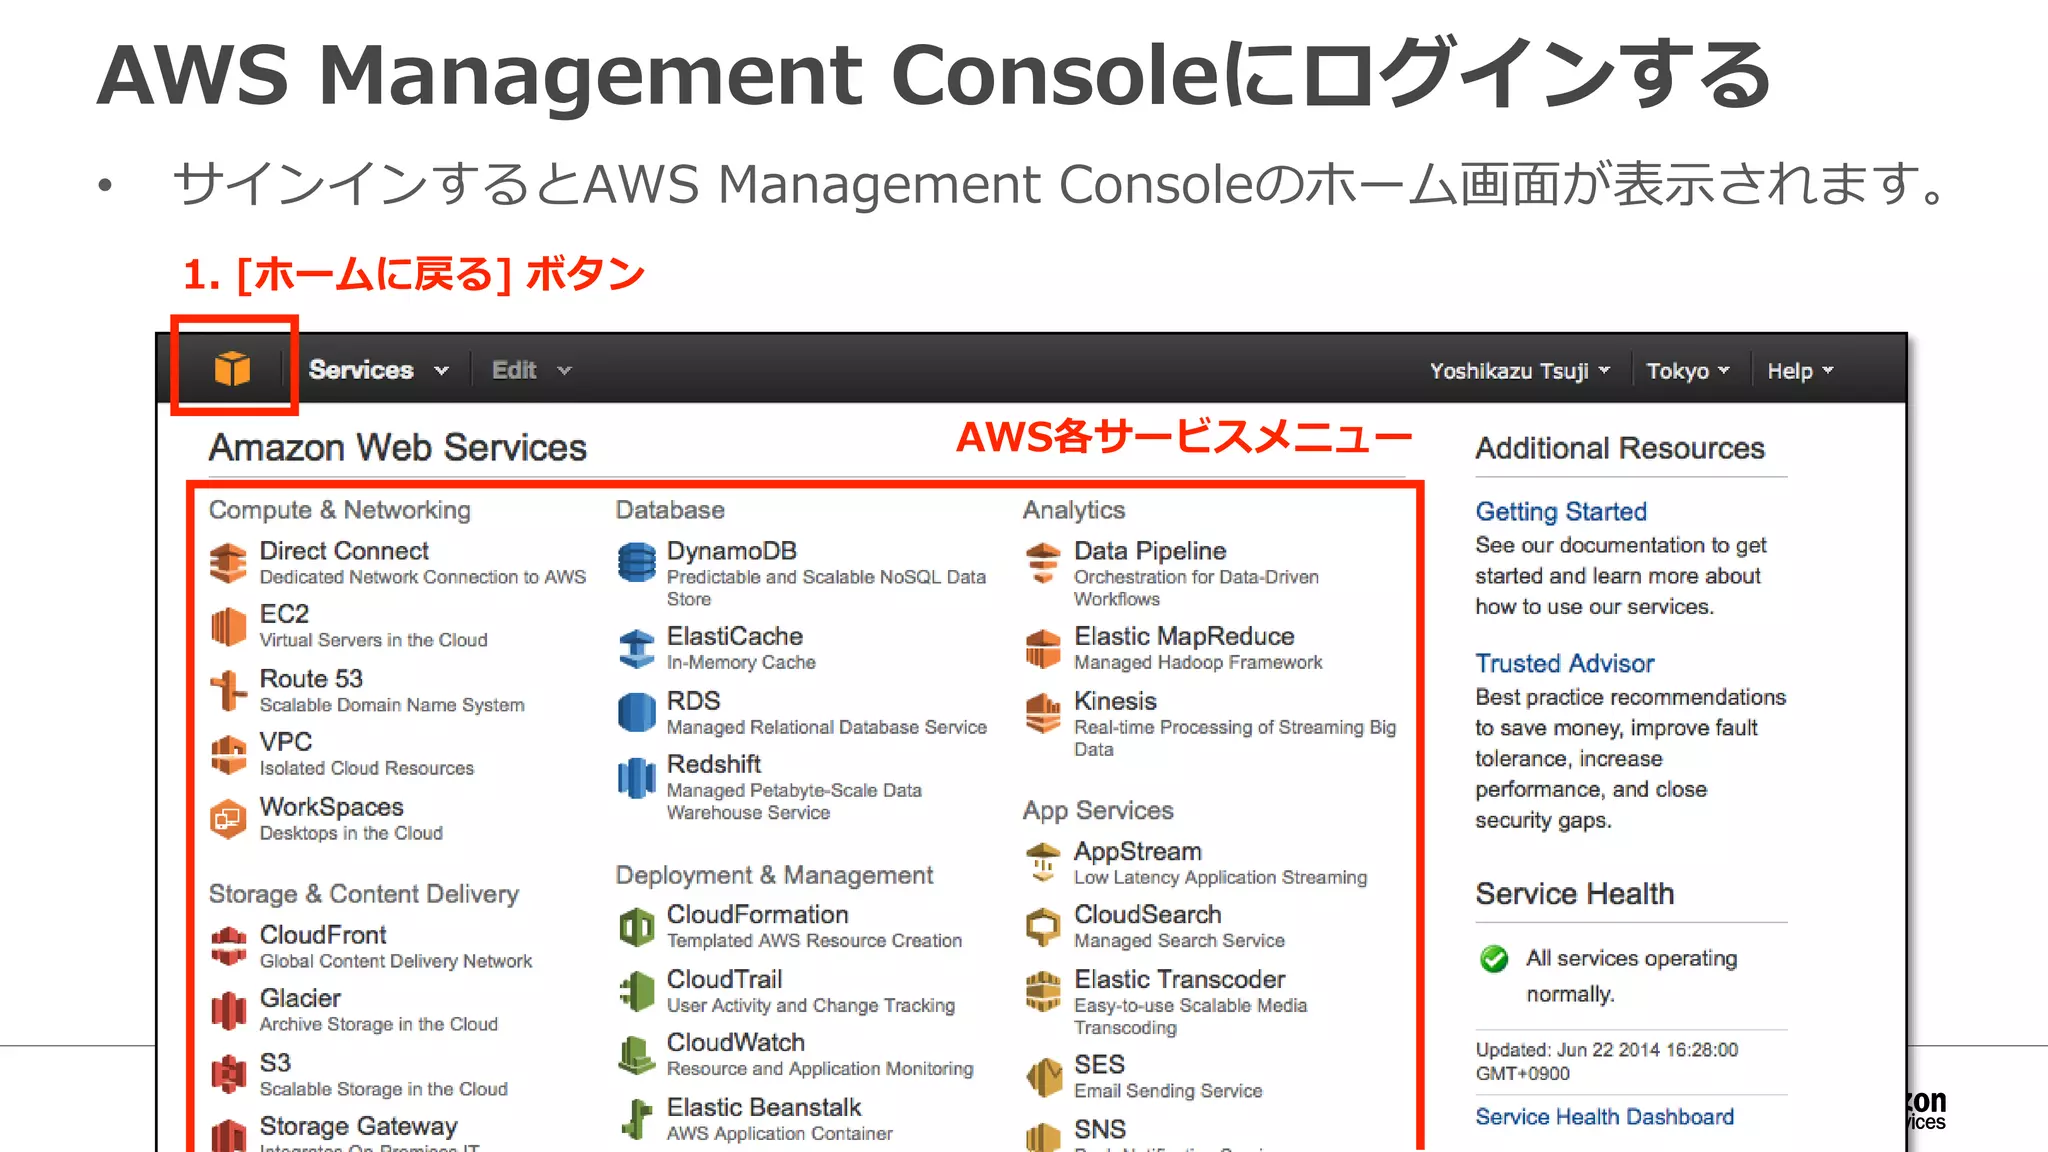Open the Elastic Transcoder service icon
This screenshot has height=1152, width=2048.
tap(1043, 991)
